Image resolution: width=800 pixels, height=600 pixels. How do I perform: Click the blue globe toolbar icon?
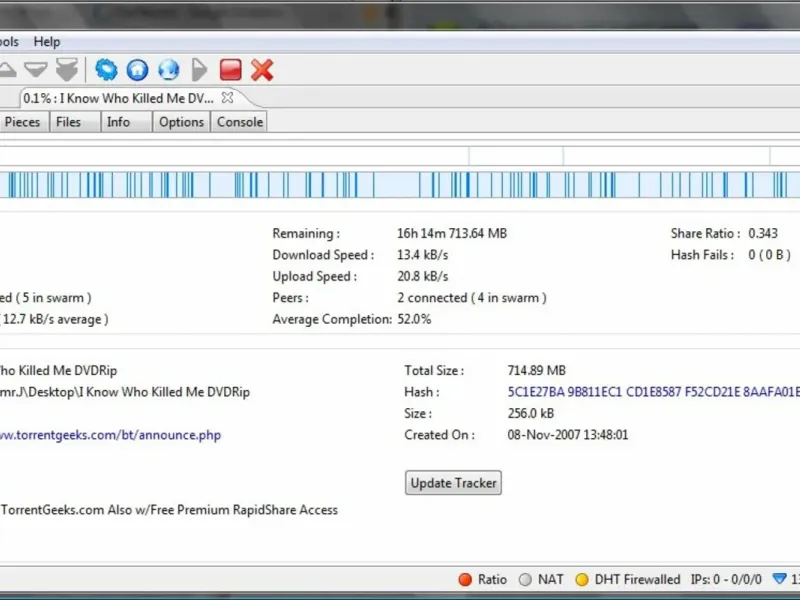(168, 70)
